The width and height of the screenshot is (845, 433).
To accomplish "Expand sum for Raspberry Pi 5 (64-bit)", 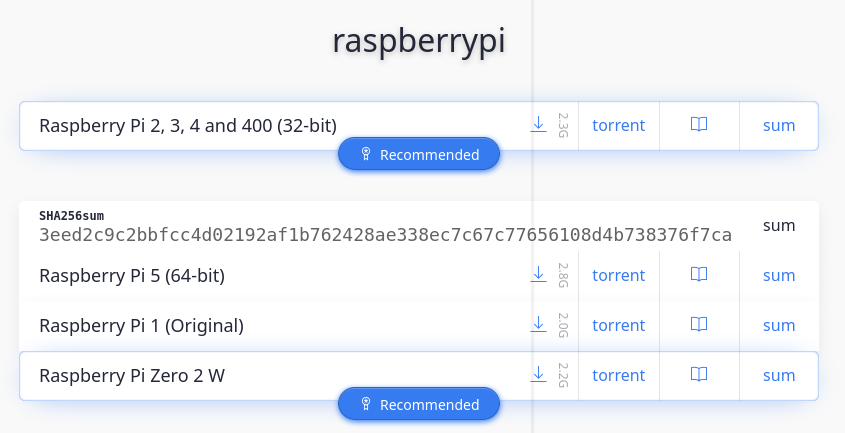I will coord(779,276).
